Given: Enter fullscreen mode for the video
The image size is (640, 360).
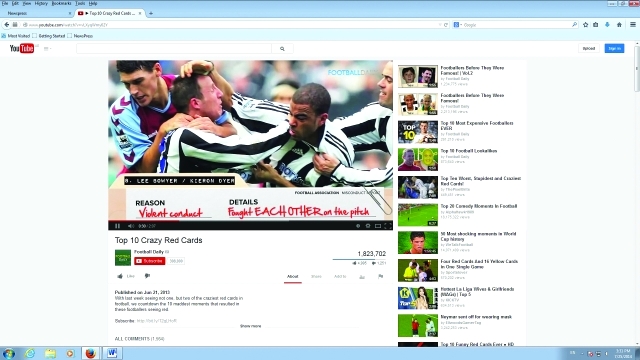Looking at the screenshot, I should pos(388,226).
